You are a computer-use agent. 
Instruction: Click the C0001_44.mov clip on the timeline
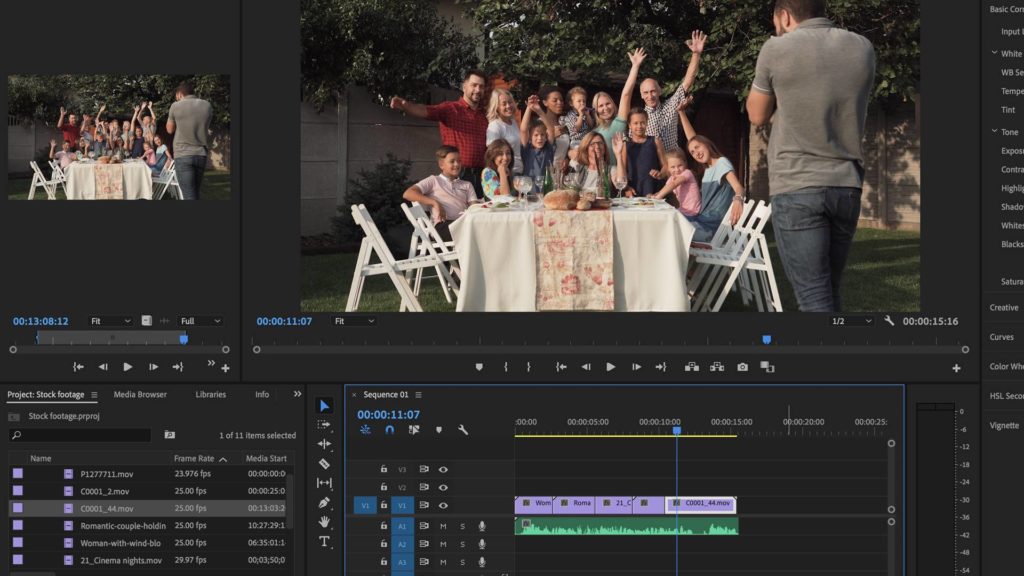point(702,503)
